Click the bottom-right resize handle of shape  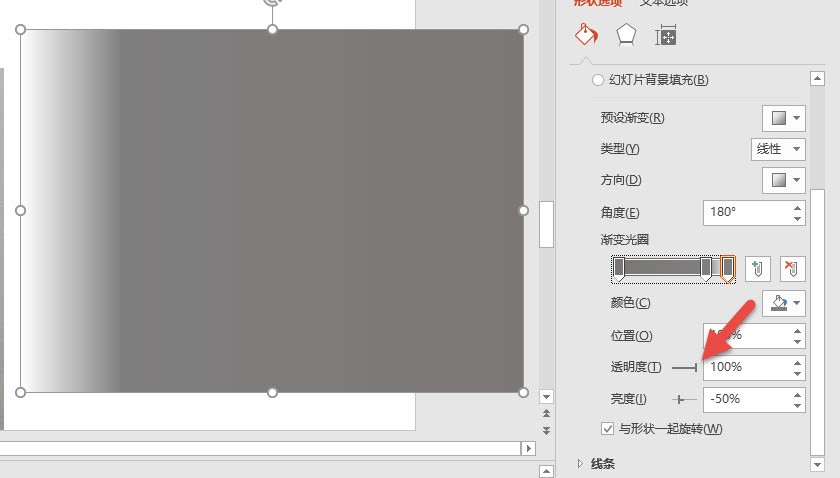523,392
